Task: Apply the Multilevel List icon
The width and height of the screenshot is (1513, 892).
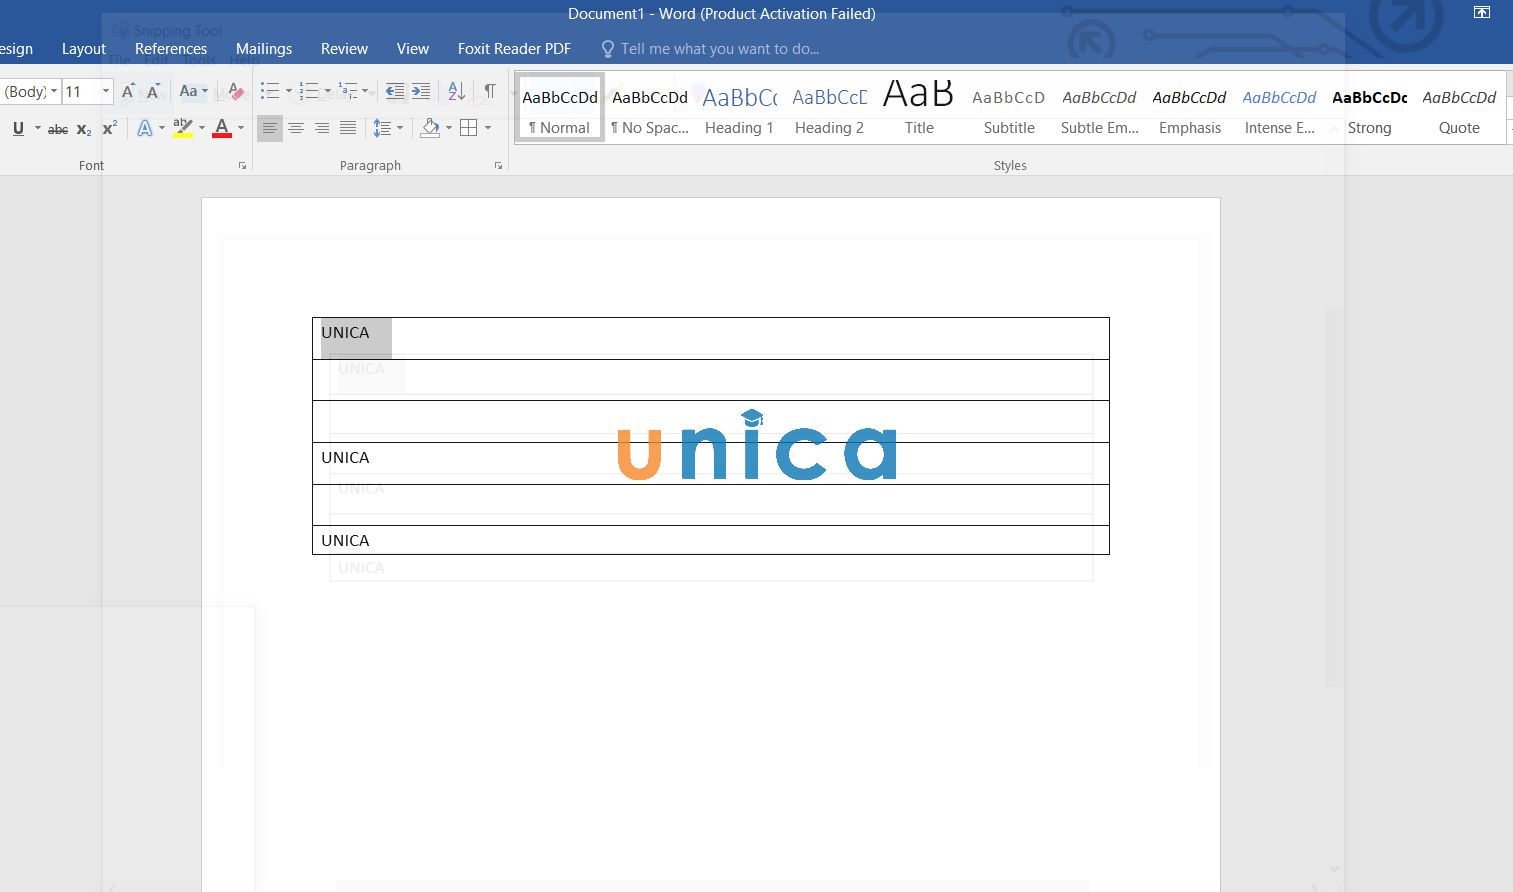Action: coord(348,91)
